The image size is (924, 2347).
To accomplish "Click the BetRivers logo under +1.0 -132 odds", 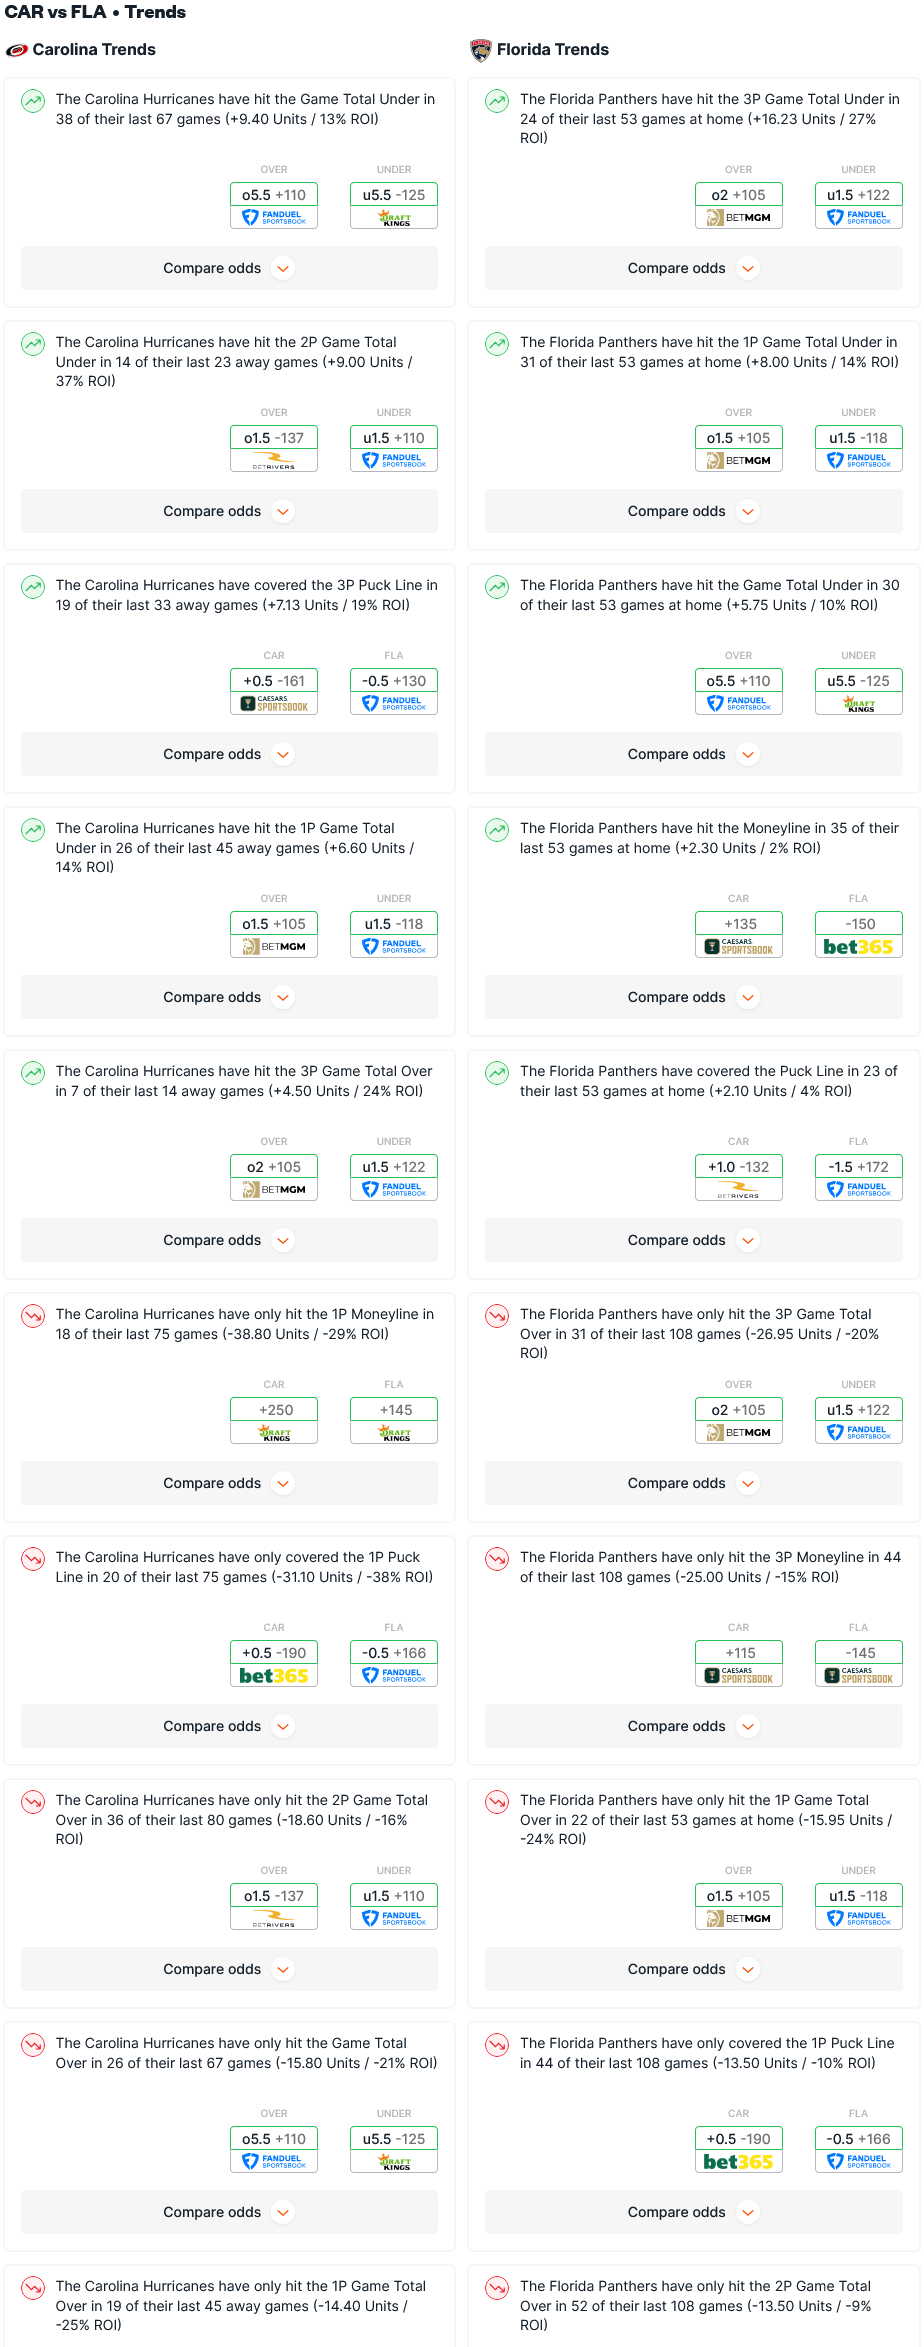I will coord(738,1190).
